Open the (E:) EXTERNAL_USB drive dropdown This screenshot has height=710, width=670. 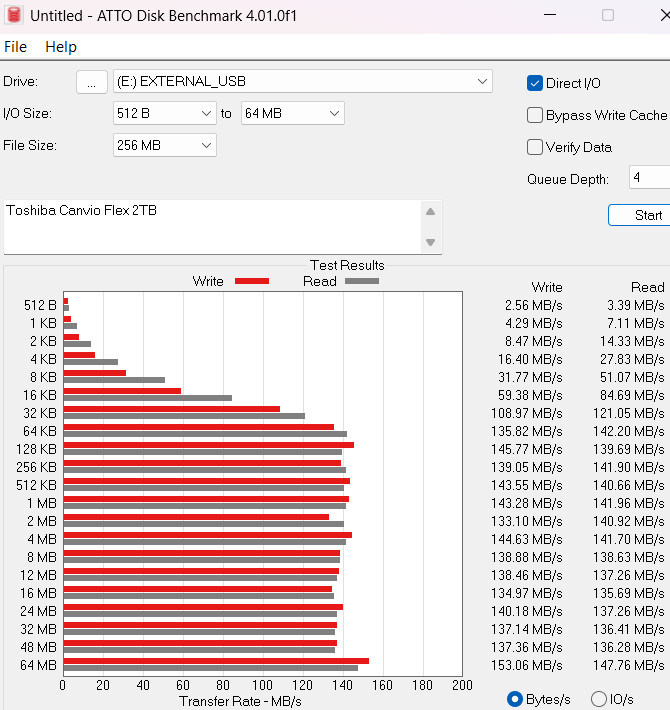(x=302, y=82)
